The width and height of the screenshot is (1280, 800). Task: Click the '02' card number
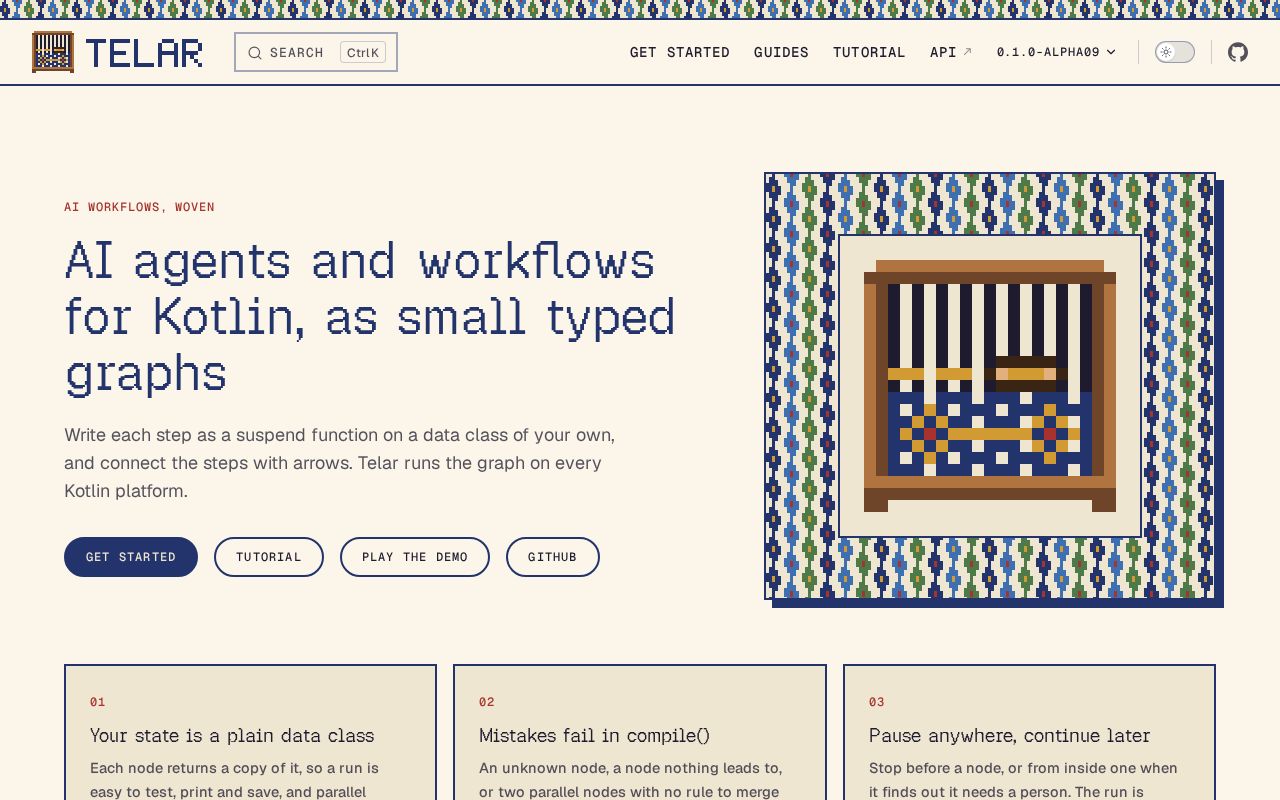click(487, 702)
